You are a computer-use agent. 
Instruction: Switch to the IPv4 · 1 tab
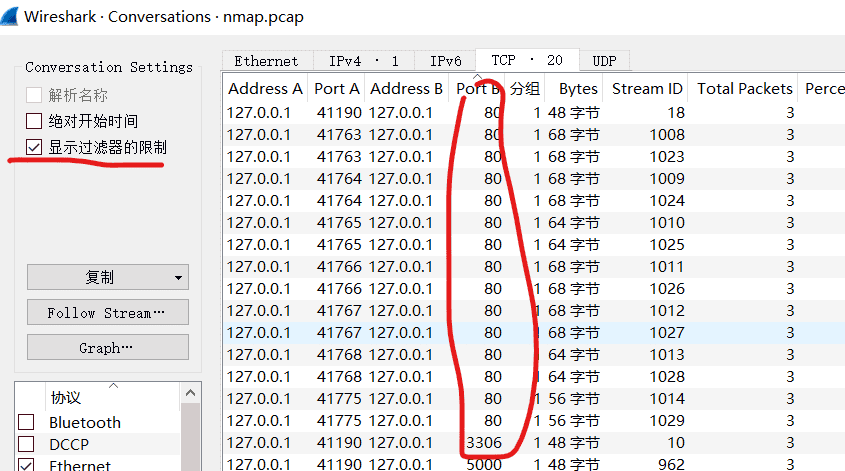click(364, 61)
